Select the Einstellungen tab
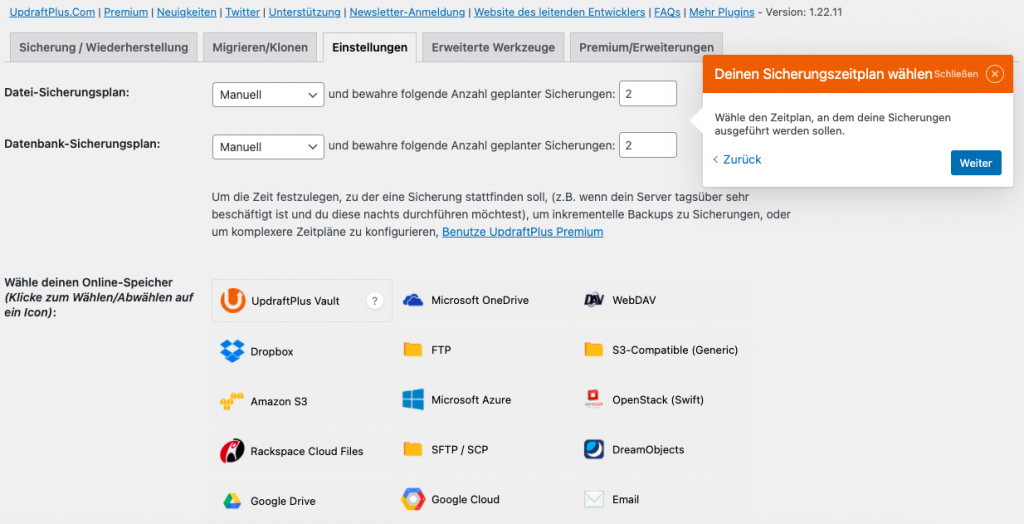1024x524 pixels. [370, 47]
